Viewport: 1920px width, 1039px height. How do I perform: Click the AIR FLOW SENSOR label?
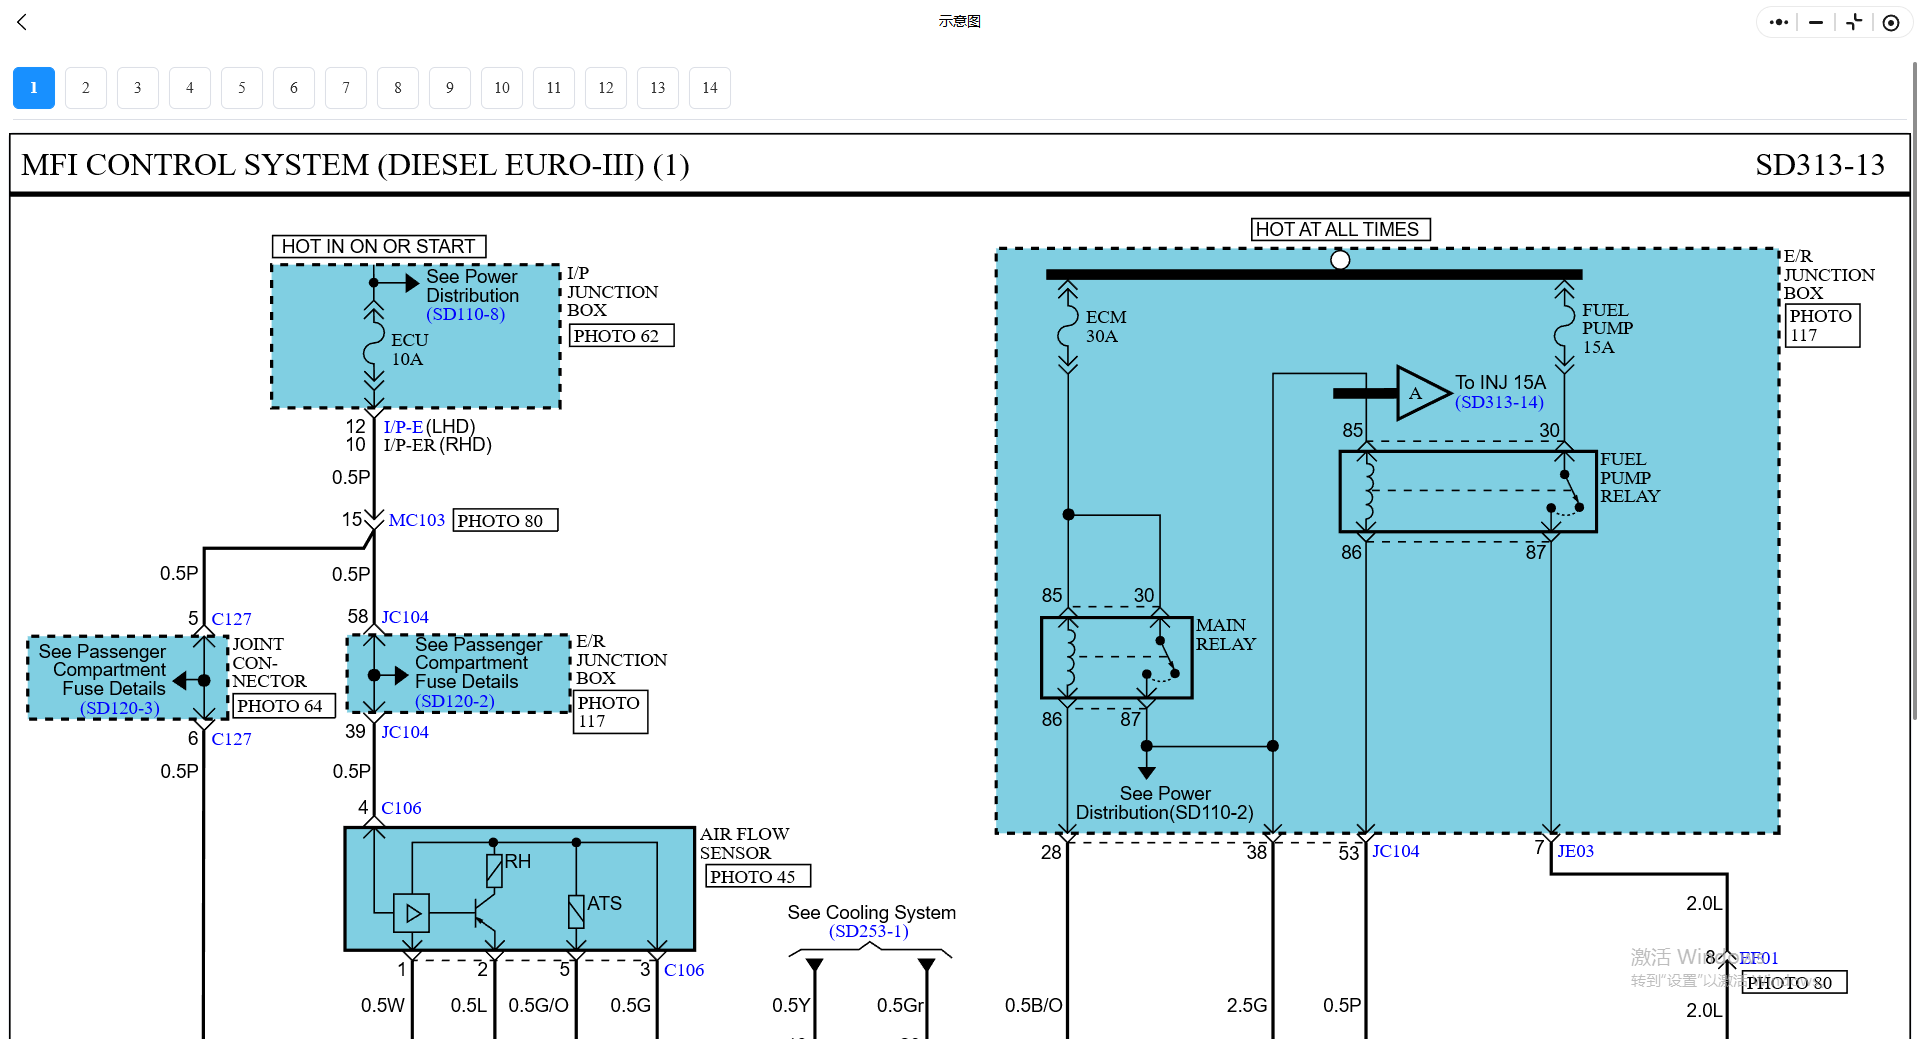(x=745, y=843)
